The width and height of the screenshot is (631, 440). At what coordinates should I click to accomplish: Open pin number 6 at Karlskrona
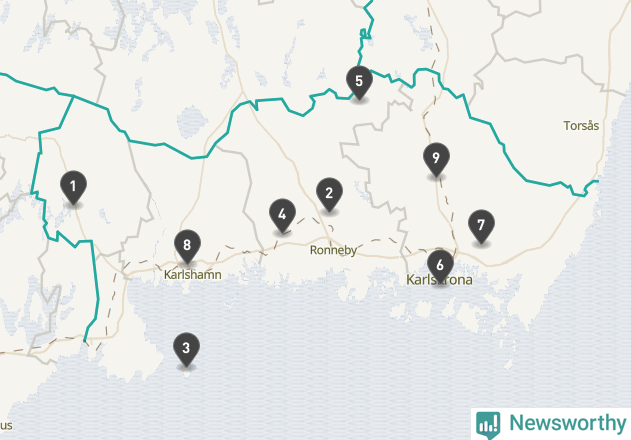pos(440,266)
